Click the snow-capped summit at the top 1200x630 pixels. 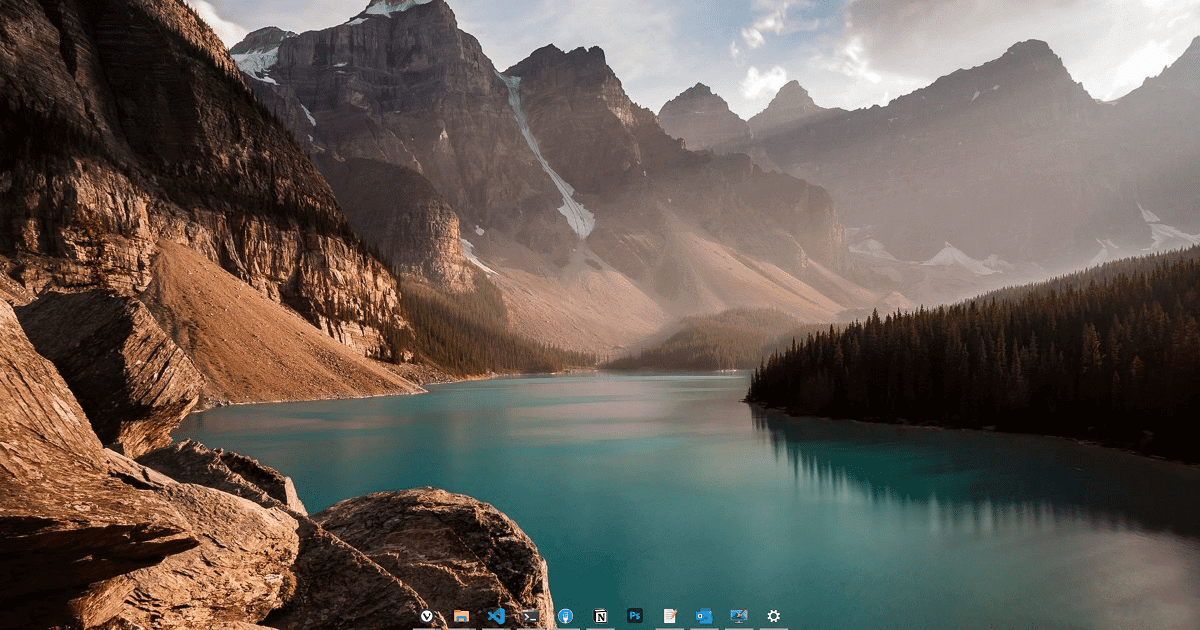(395, 8)
